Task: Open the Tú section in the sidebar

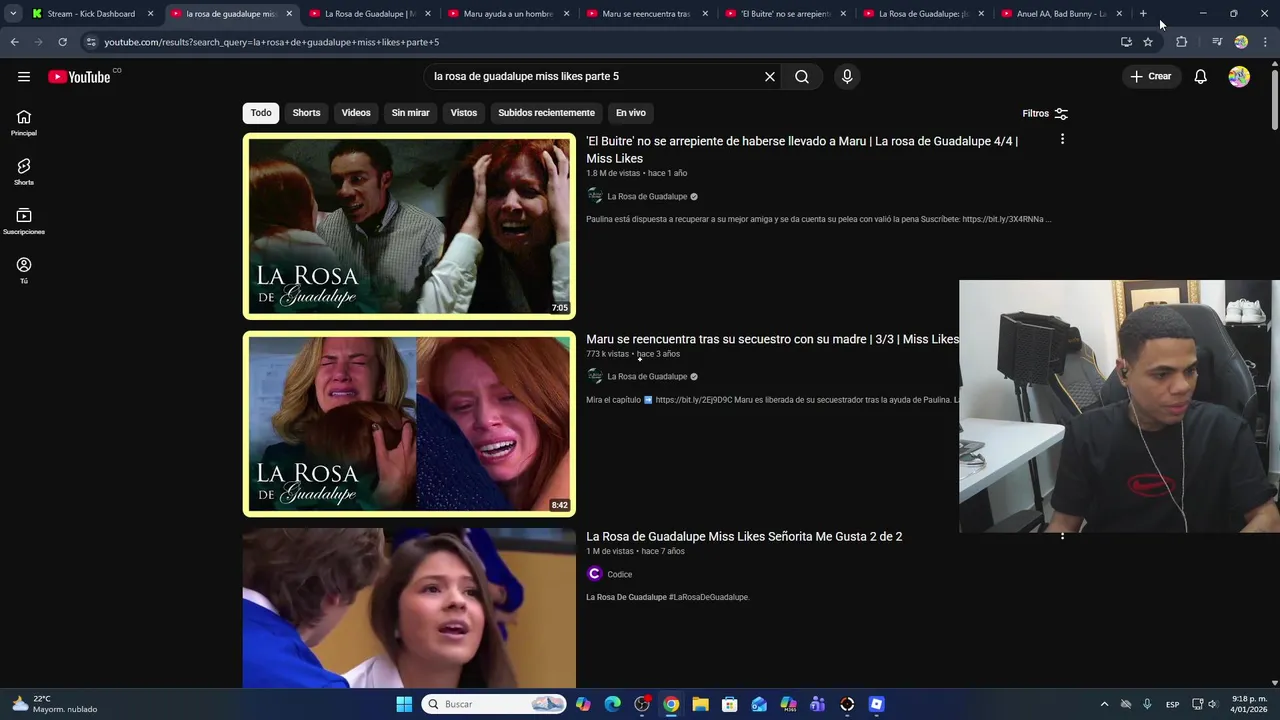Action: pyautogui.click(x=24, y=270)
